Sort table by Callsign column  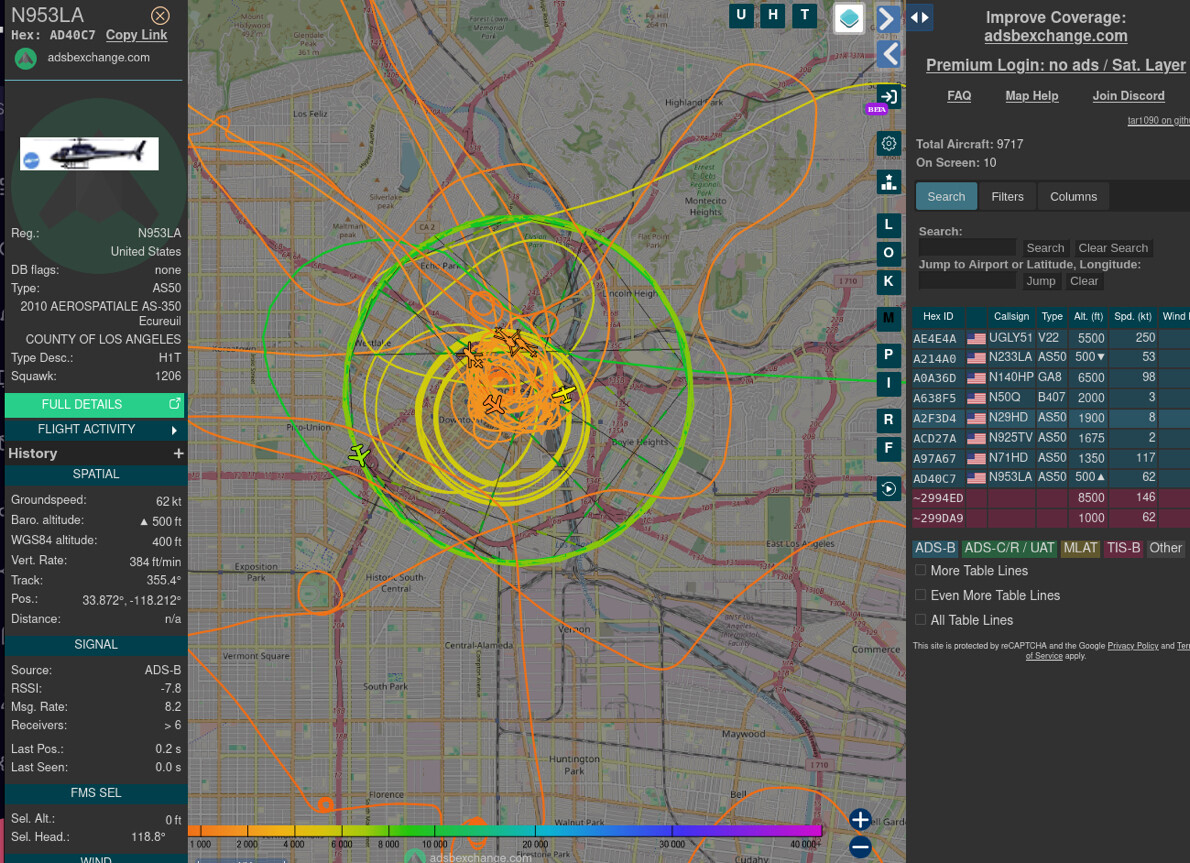pyautogui.click(x=1012, y=317)
